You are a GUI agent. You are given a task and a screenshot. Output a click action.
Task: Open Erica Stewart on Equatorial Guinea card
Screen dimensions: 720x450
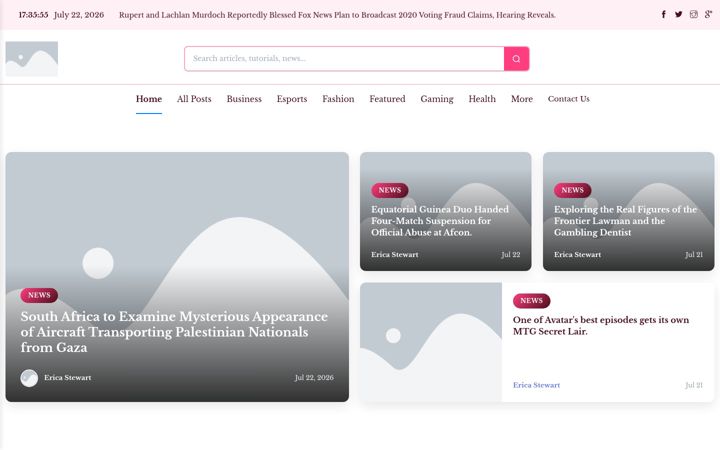click(x=394, y=254)
